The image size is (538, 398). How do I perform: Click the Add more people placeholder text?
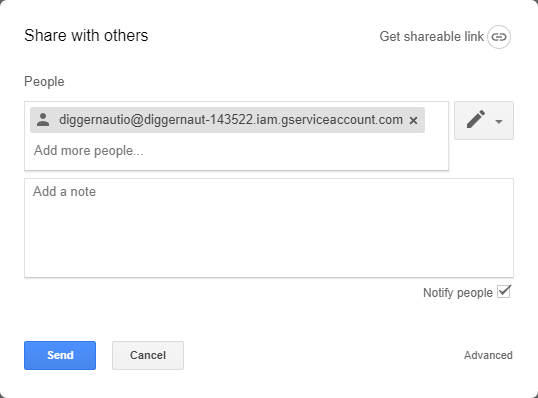pyautogui.click(x=89, y=151)
